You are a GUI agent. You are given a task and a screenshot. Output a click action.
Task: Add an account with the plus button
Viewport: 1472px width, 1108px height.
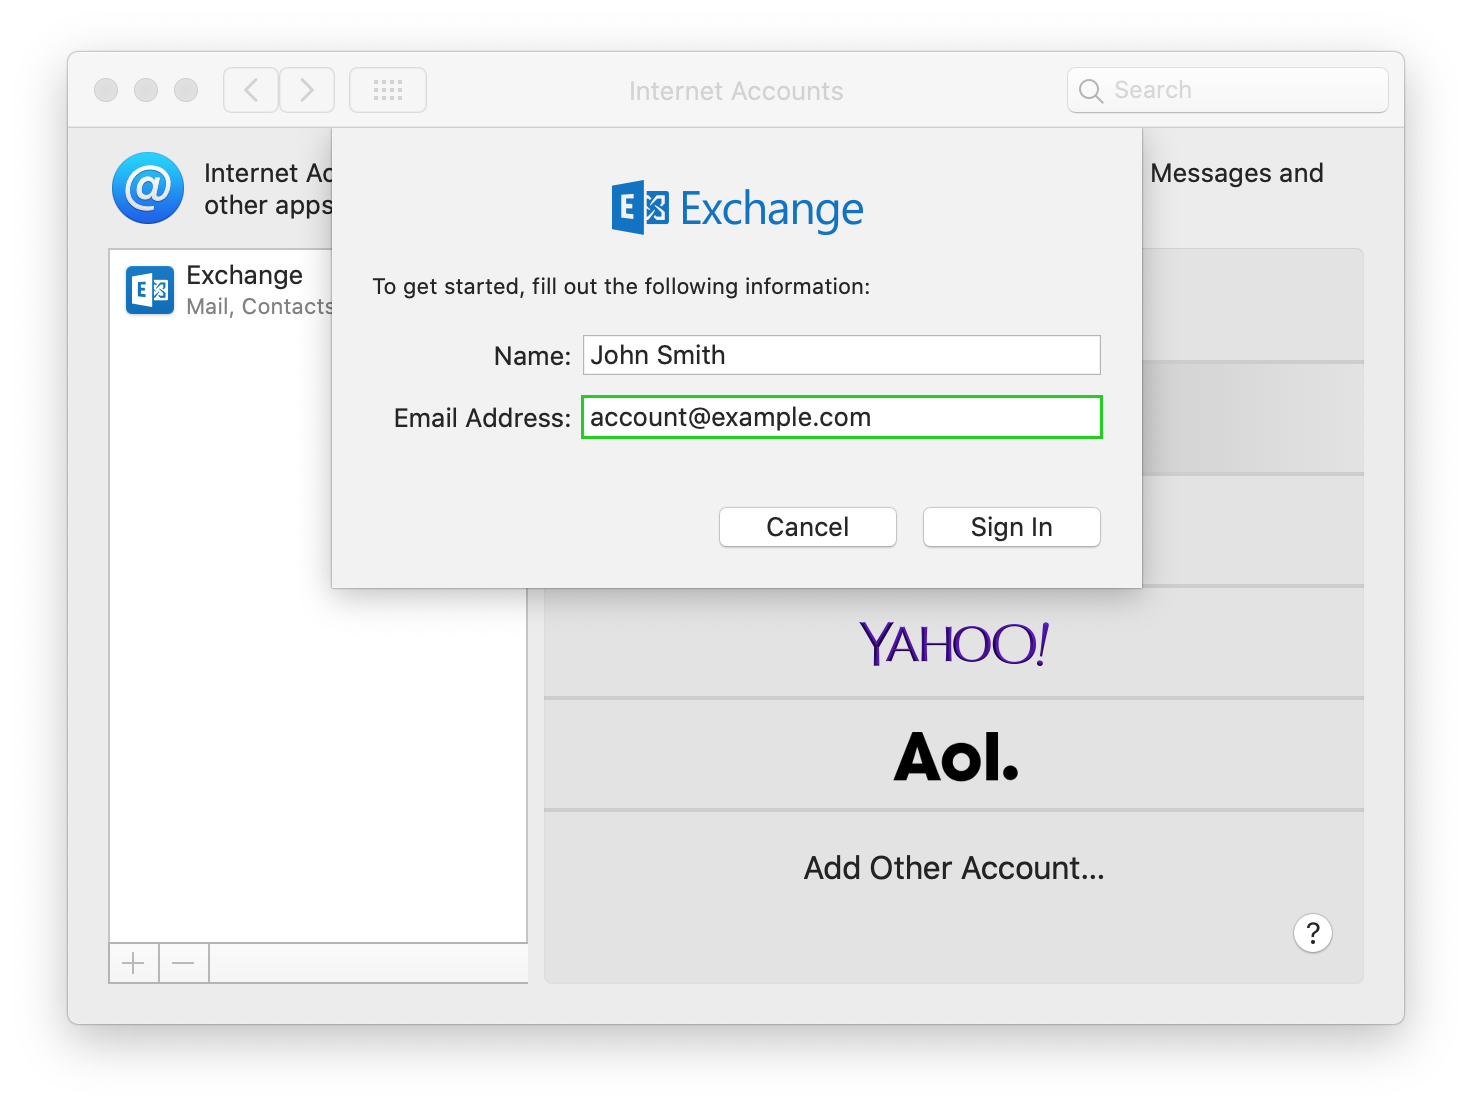tap(133, 963)
